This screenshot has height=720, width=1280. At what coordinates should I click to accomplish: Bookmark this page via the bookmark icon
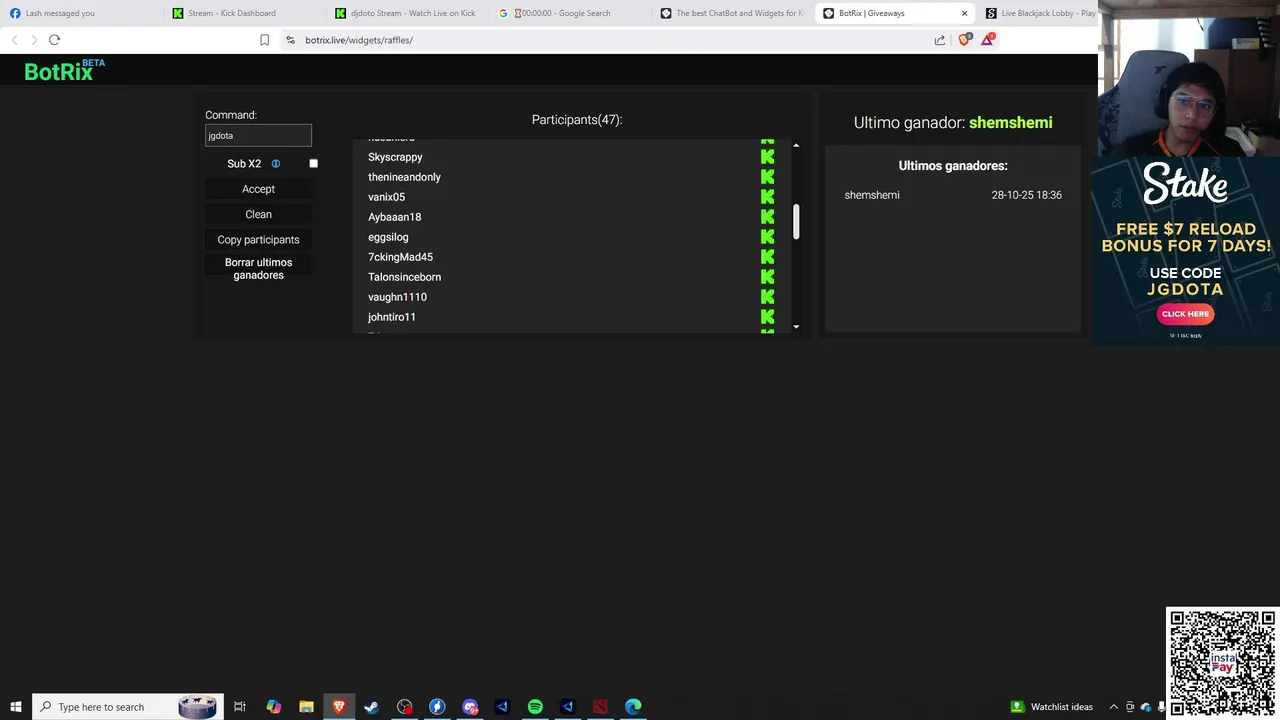point(264,40)
